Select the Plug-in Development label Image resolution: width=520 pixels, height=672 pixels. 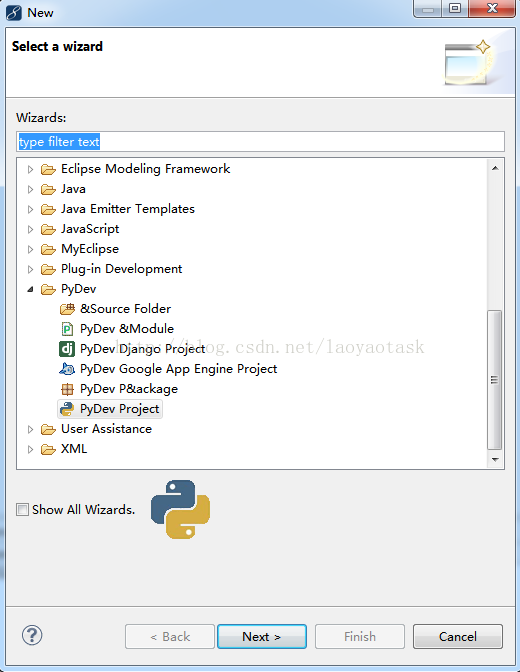point(121,269)
